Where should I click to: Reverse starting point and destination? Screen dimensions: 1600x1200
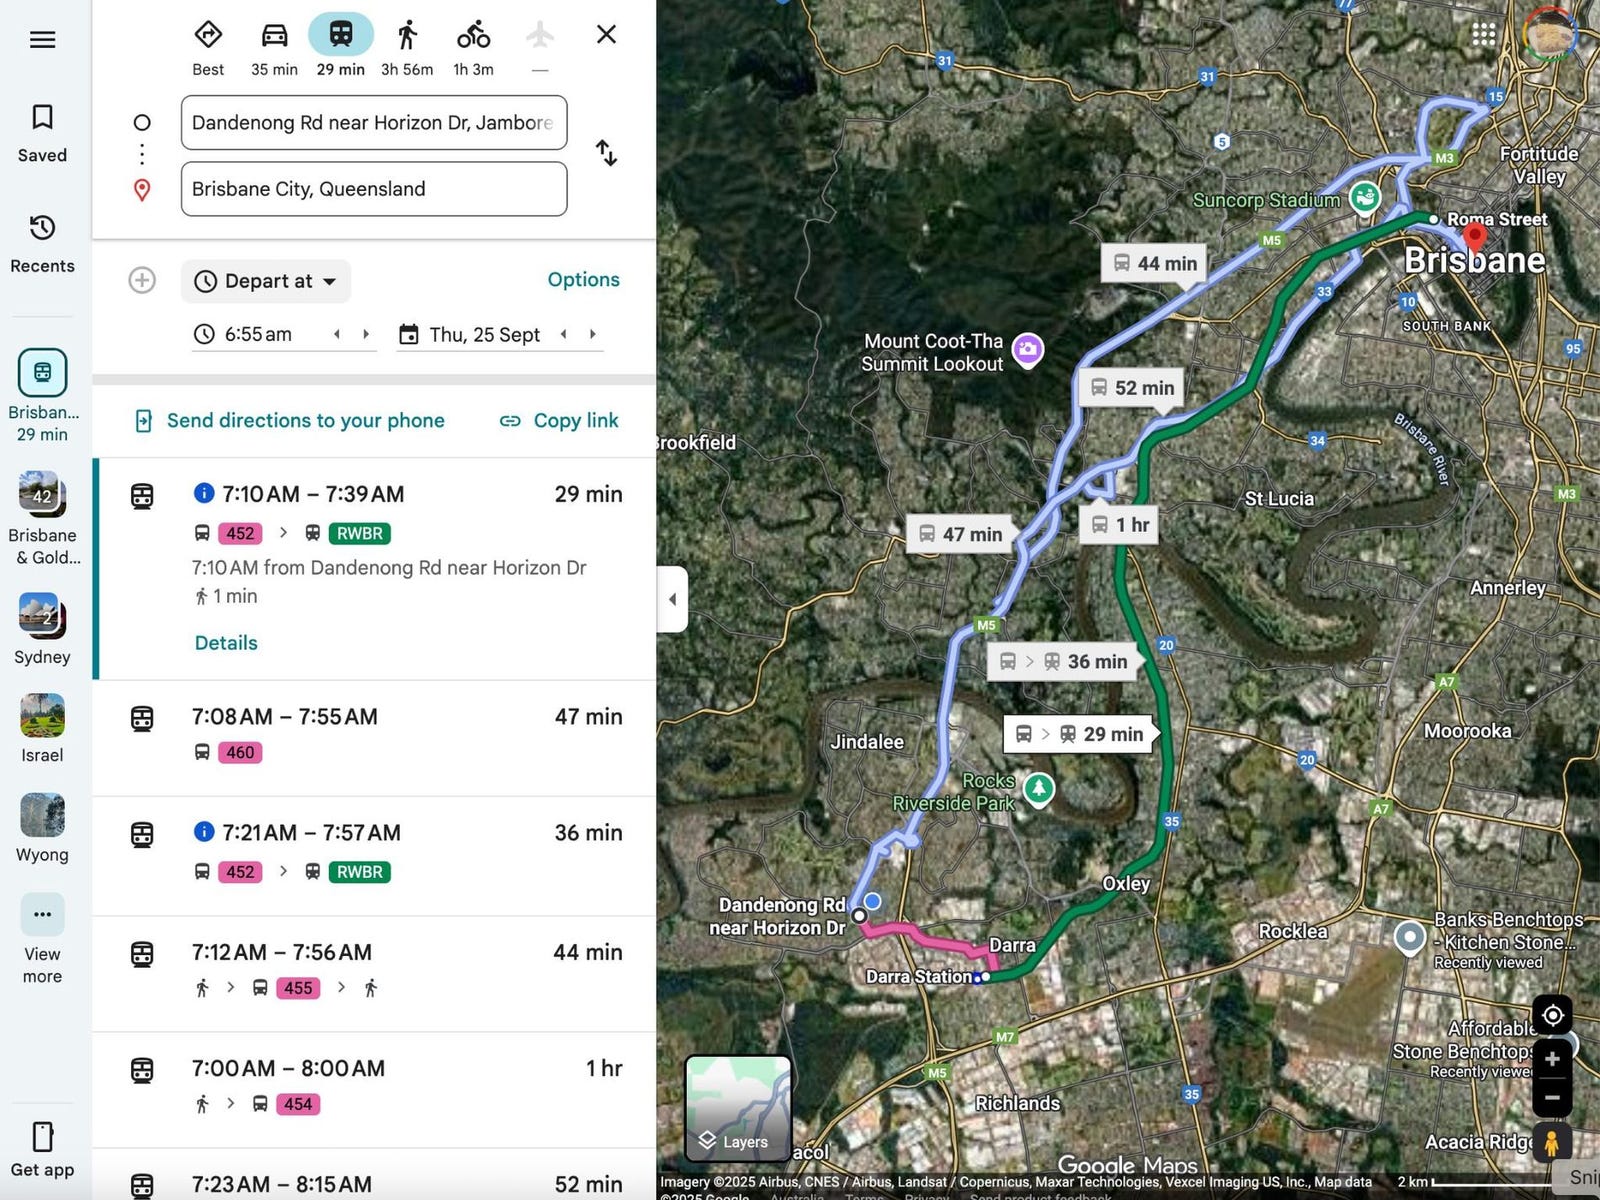pyautogui.click(x=606, y=153)
